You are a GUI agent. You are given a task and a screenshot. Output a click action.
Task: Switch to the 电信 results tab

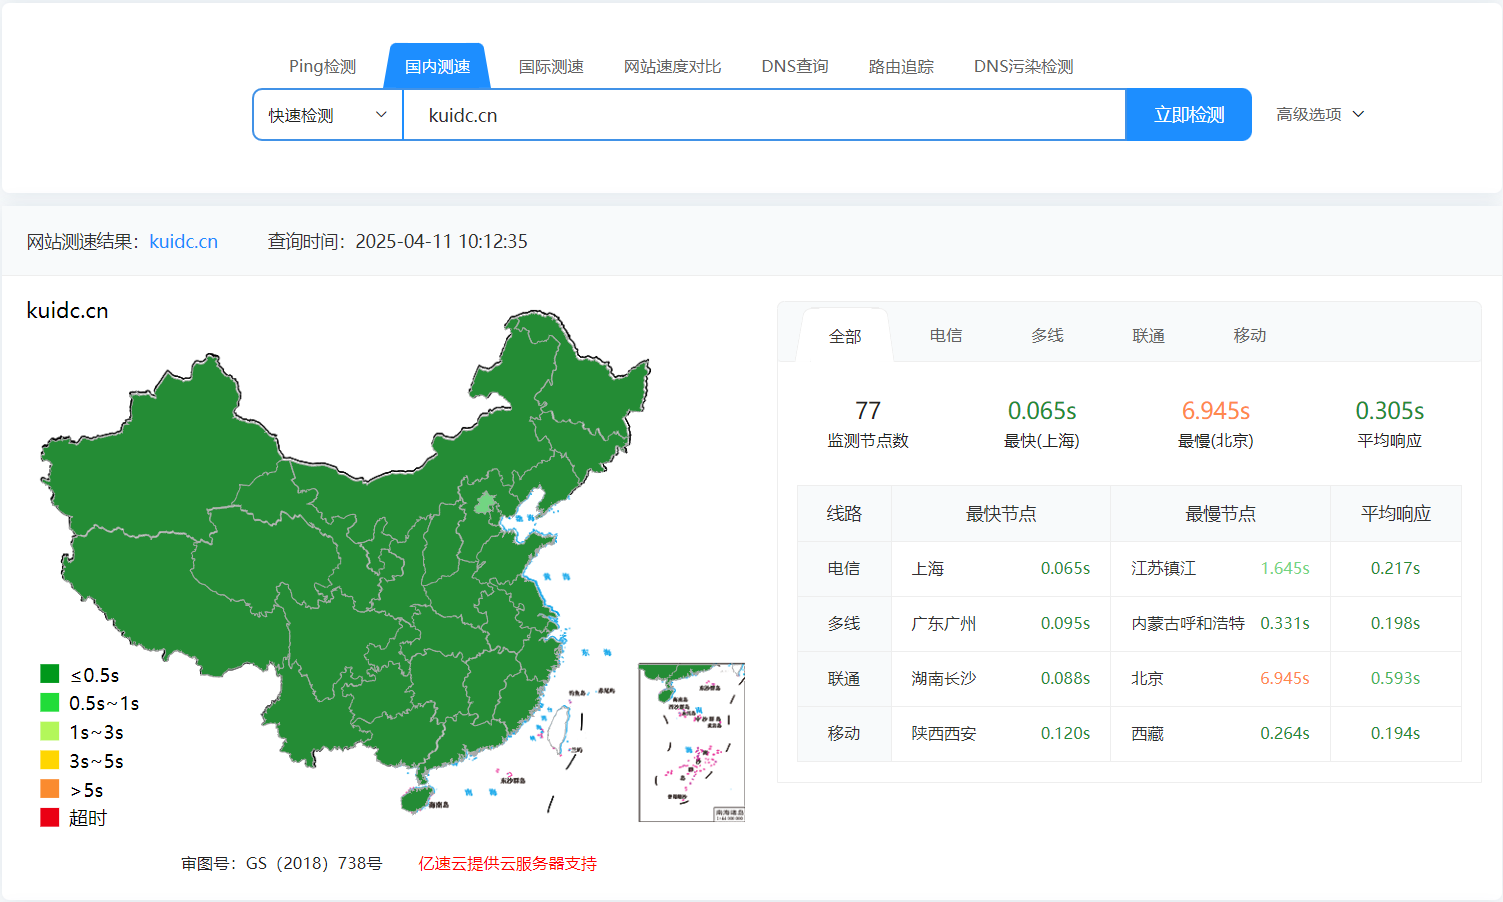946,335
